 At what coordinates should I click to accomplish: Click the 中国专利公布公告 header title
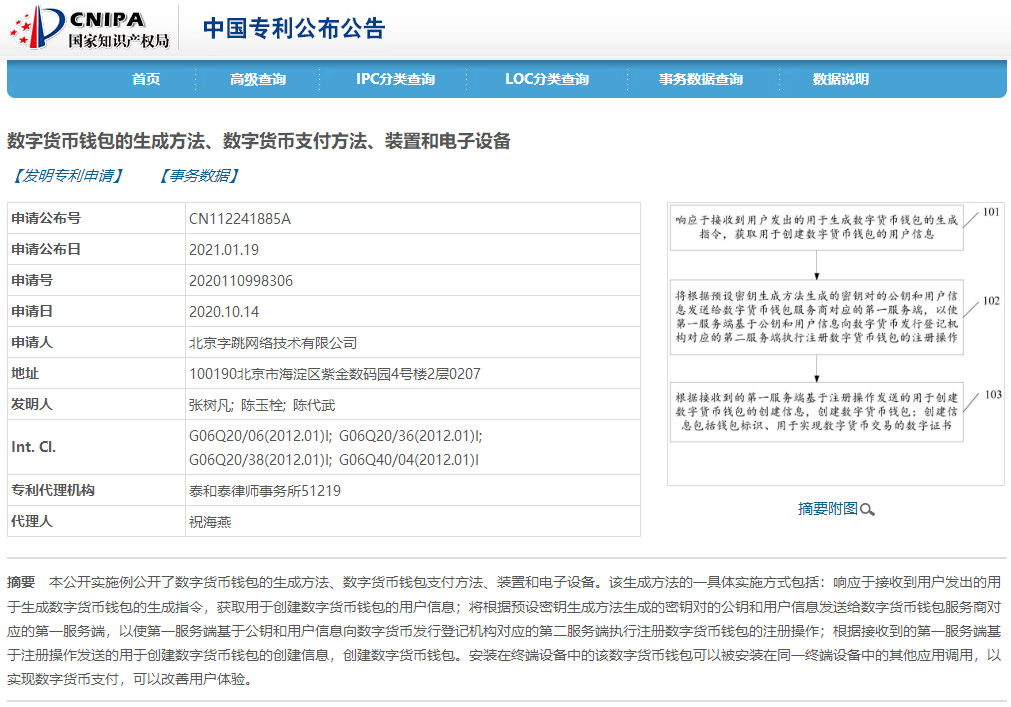coord(294,28)
